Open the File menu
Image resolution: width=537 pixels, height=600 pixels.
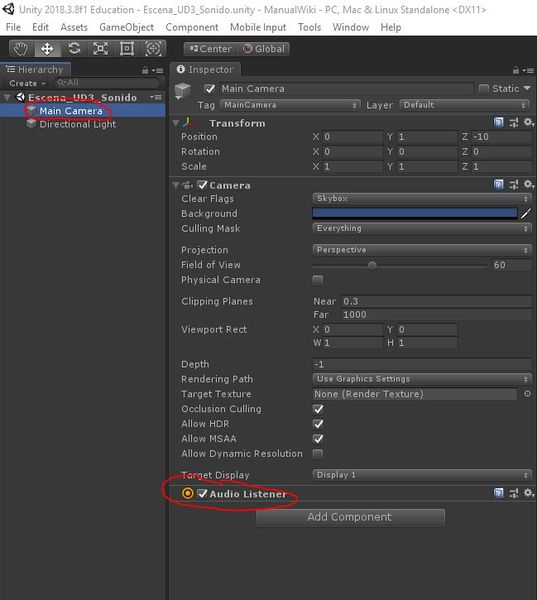click(x=13, y=27)
